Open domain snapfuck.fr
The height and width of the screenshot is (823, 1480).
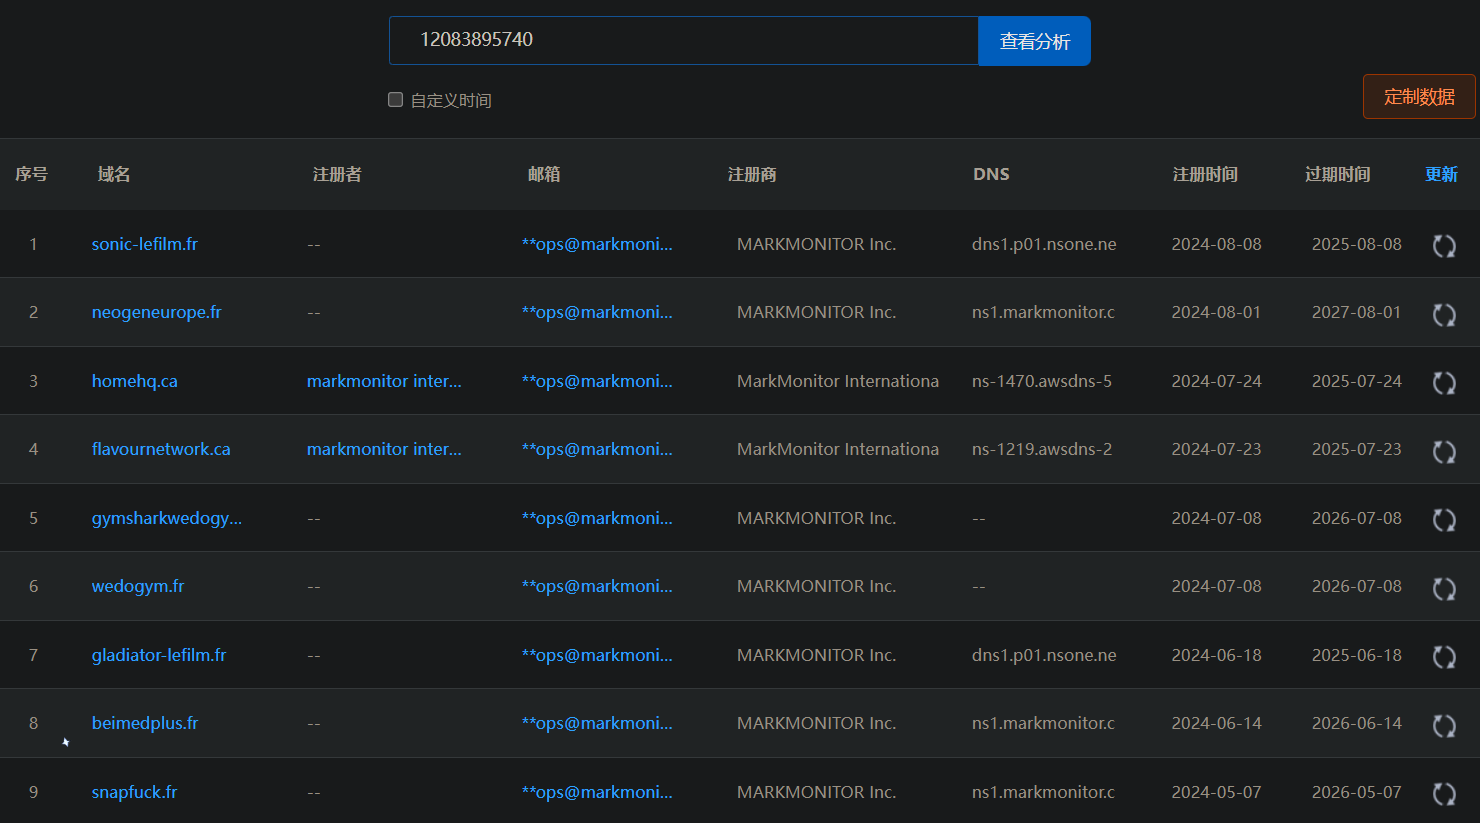pos(134,792)
